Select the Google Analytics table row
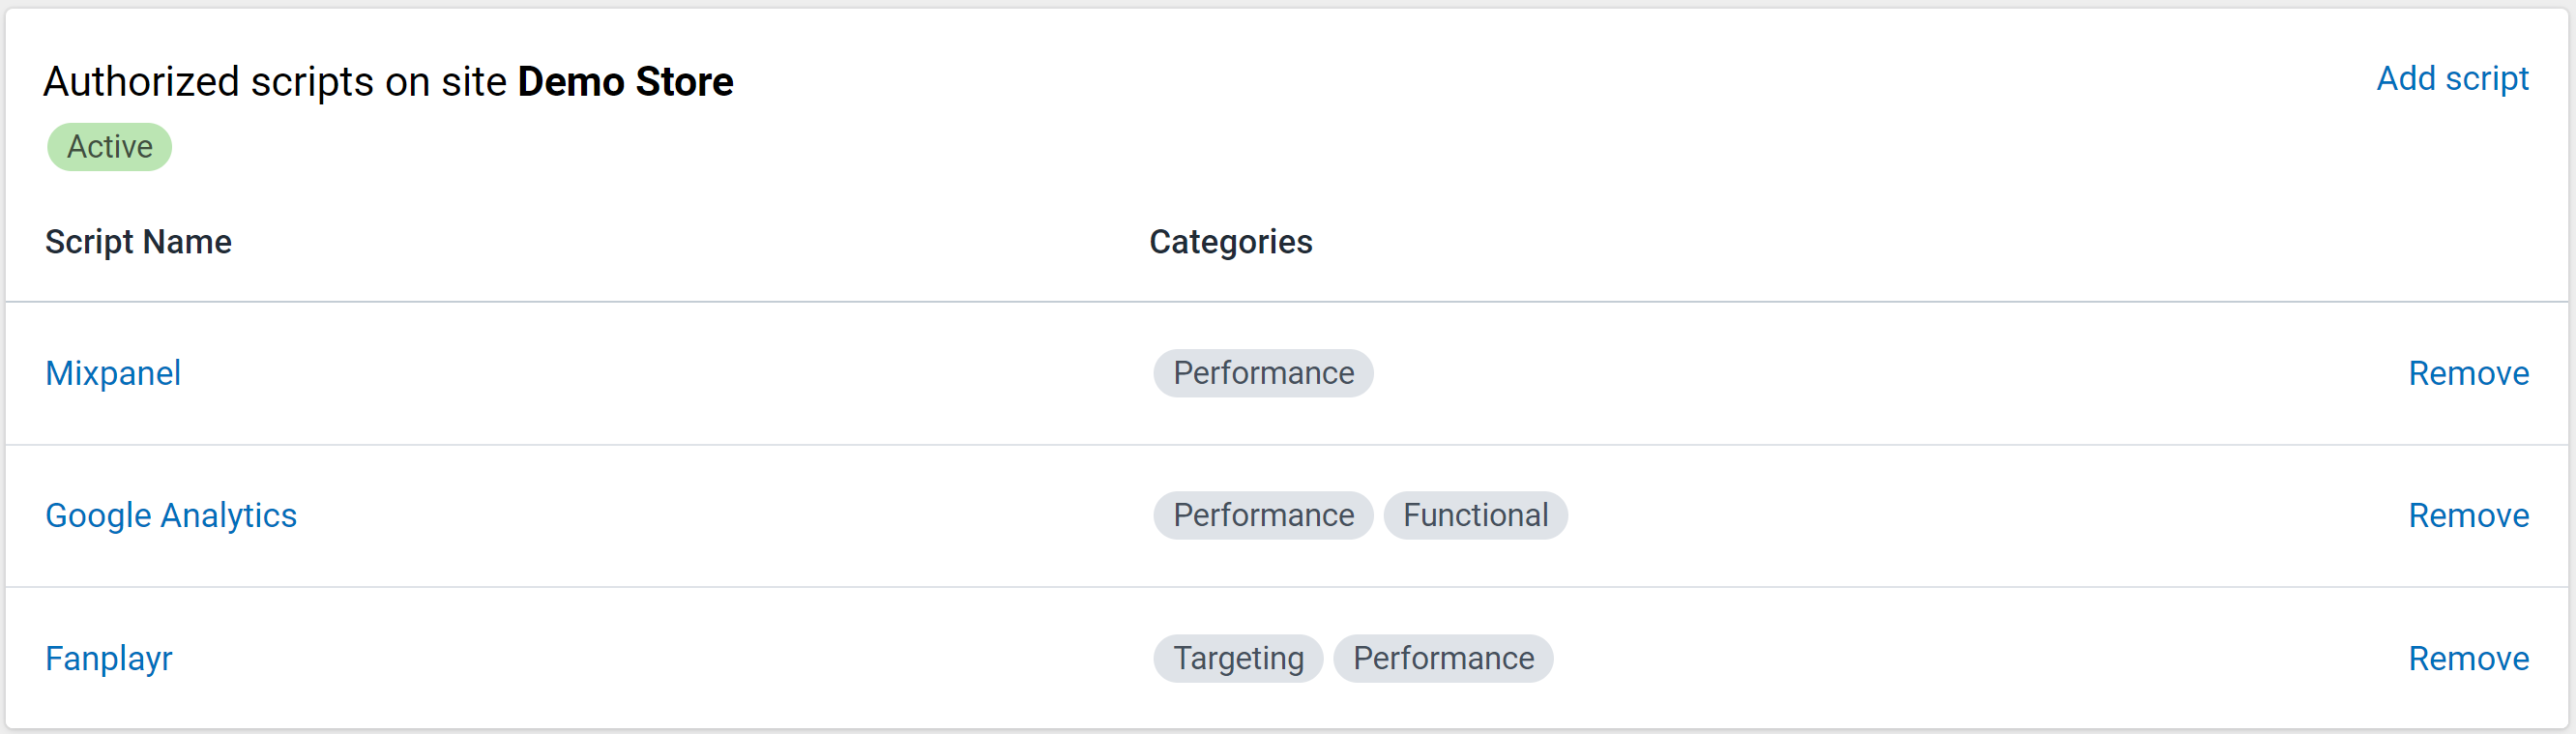 point(1287,515)
